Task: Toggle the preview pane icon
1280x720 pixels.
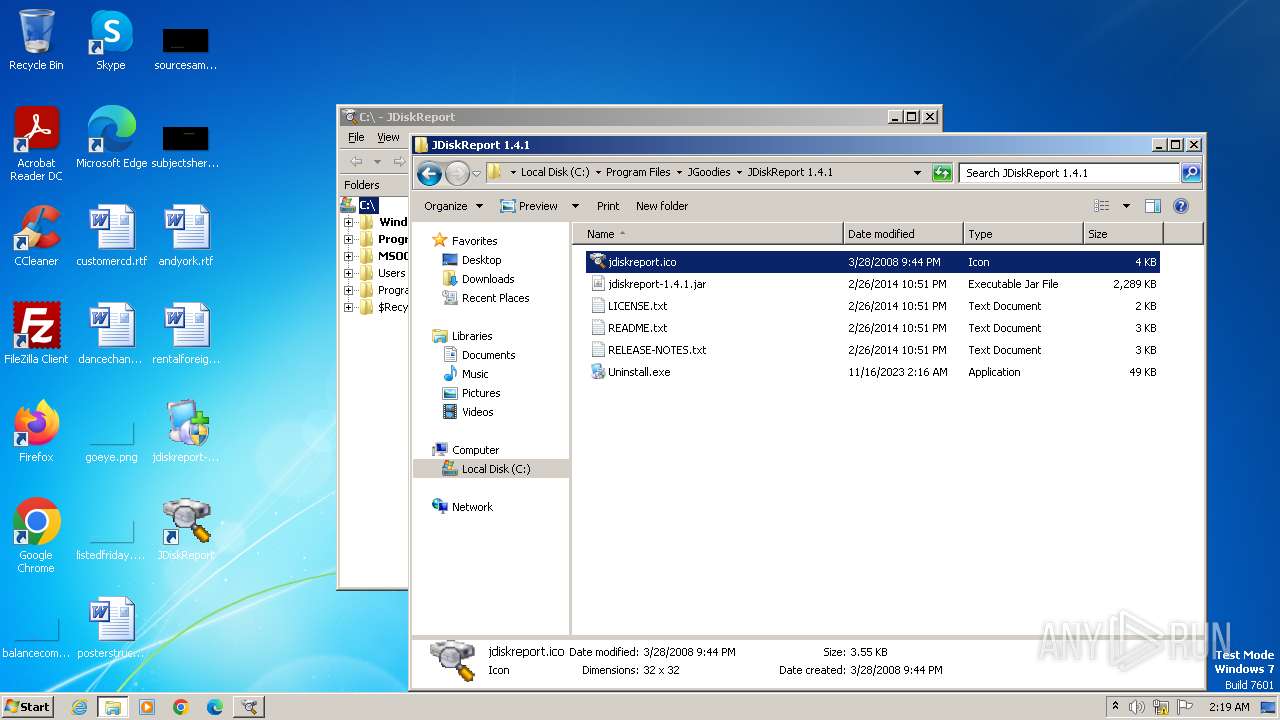Action: point(1152,206)
